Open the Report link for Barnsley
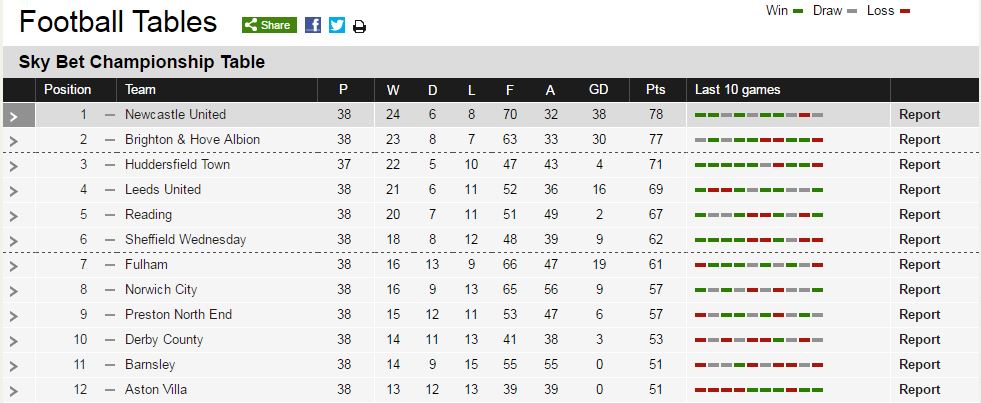981x403 pixels. click(919, 365)
